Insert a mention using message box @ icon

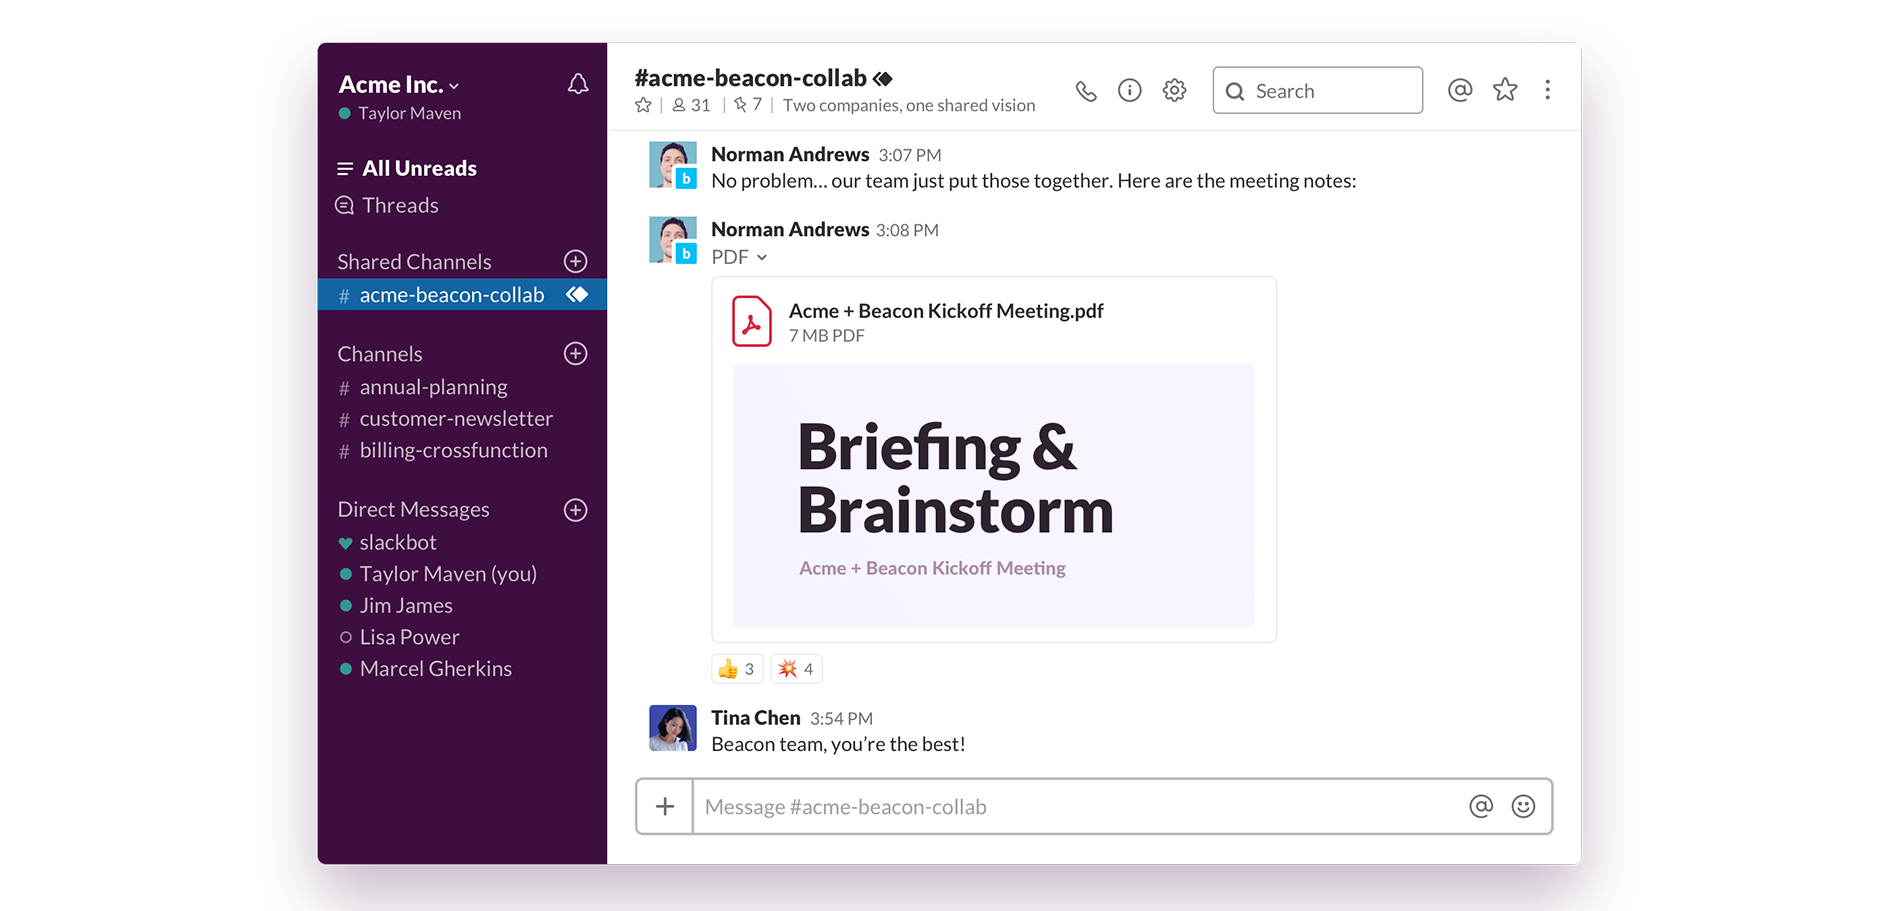click(1481, 806)
